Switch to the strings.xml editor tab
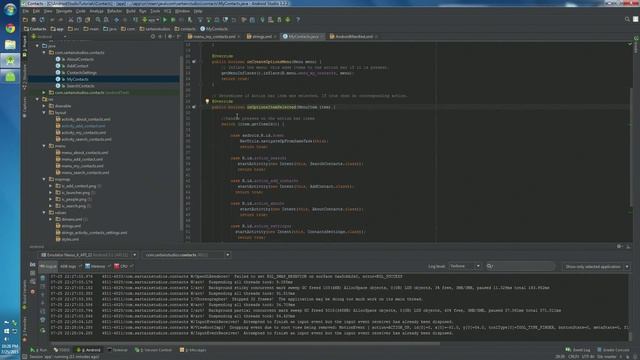The width and height of the screenshot is (640, 360). tap(261, 36)
